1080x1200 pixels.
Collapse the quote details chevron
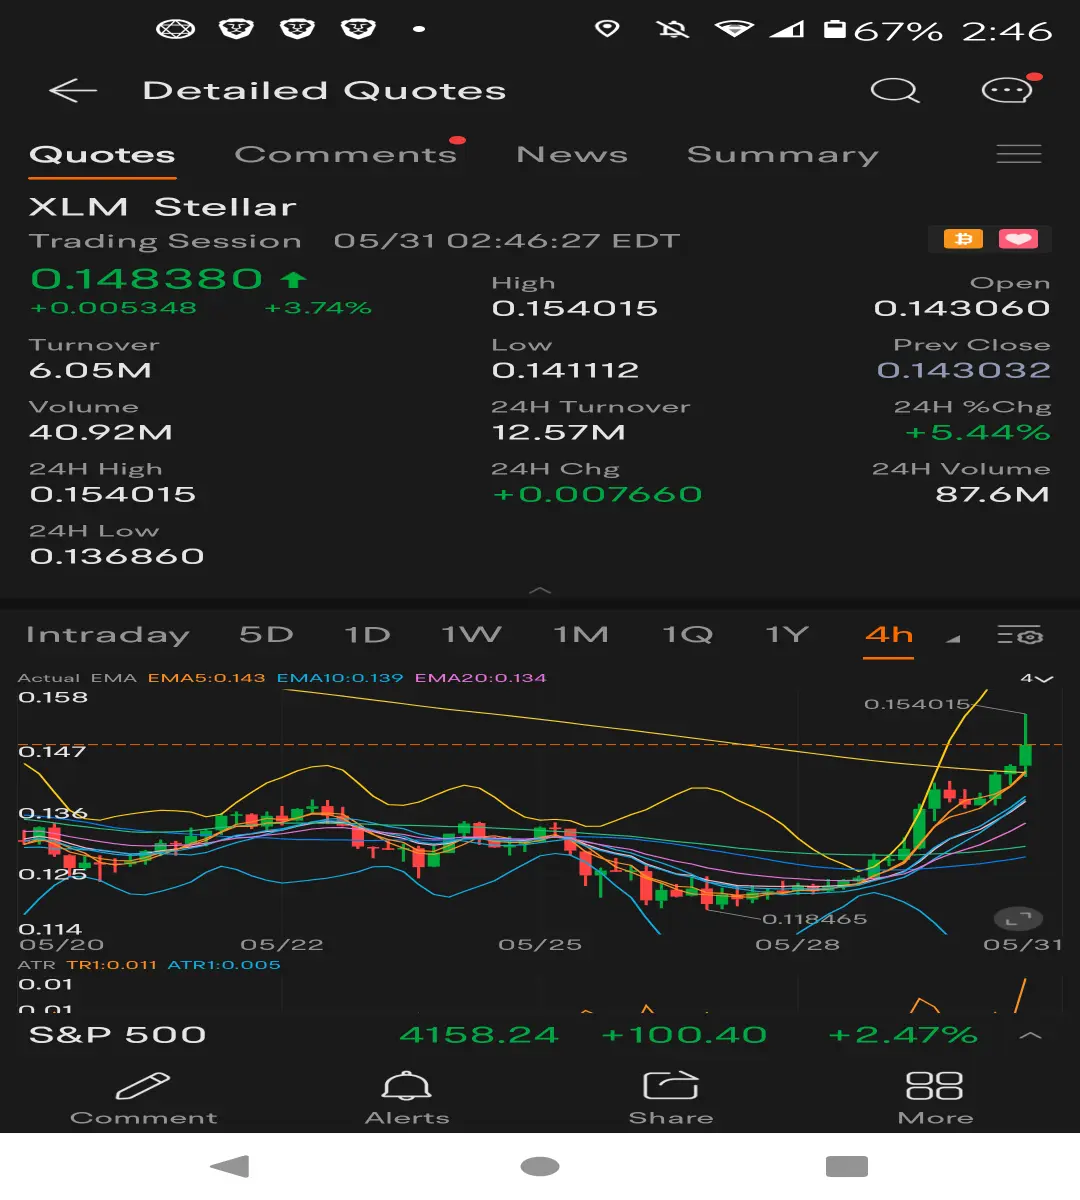540,591
